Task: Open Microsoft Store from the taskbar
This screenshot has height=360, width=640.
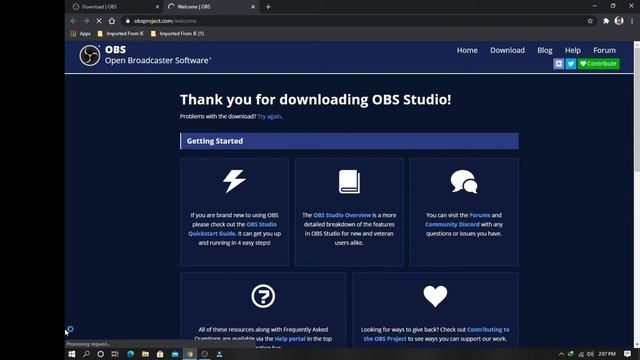Action: (x=160, y=354)
